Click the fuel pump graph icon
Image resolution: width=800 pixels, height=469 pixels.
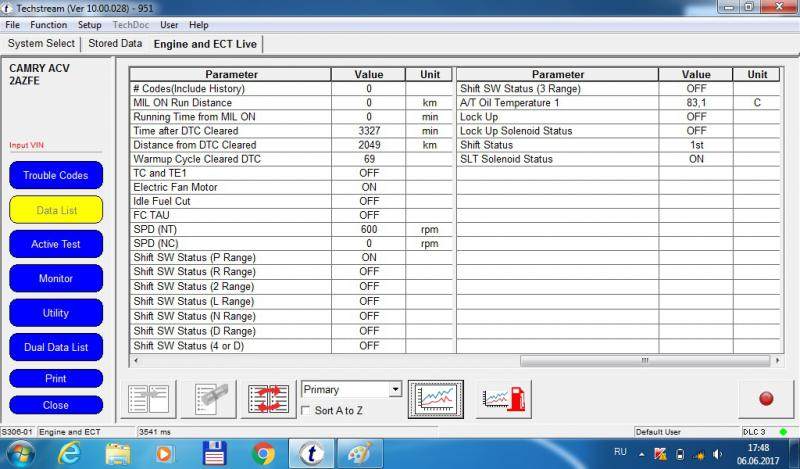(503, 398)
